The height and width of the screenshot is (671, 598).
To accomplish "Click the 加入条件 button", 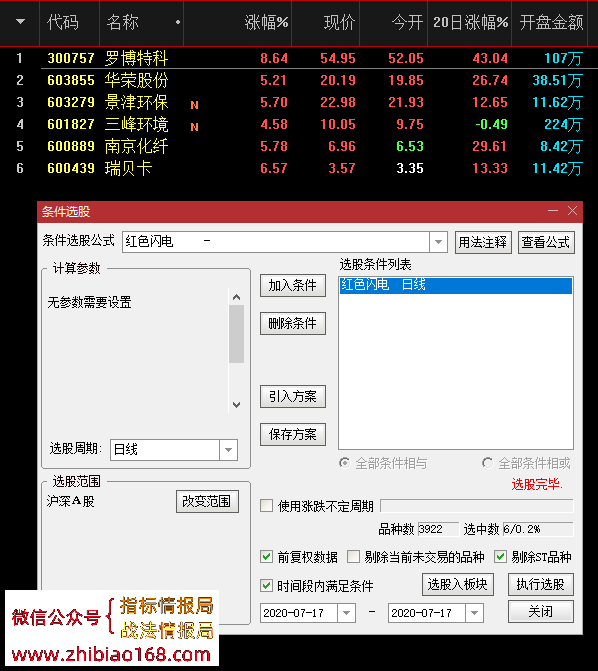I will coord(293,285).
